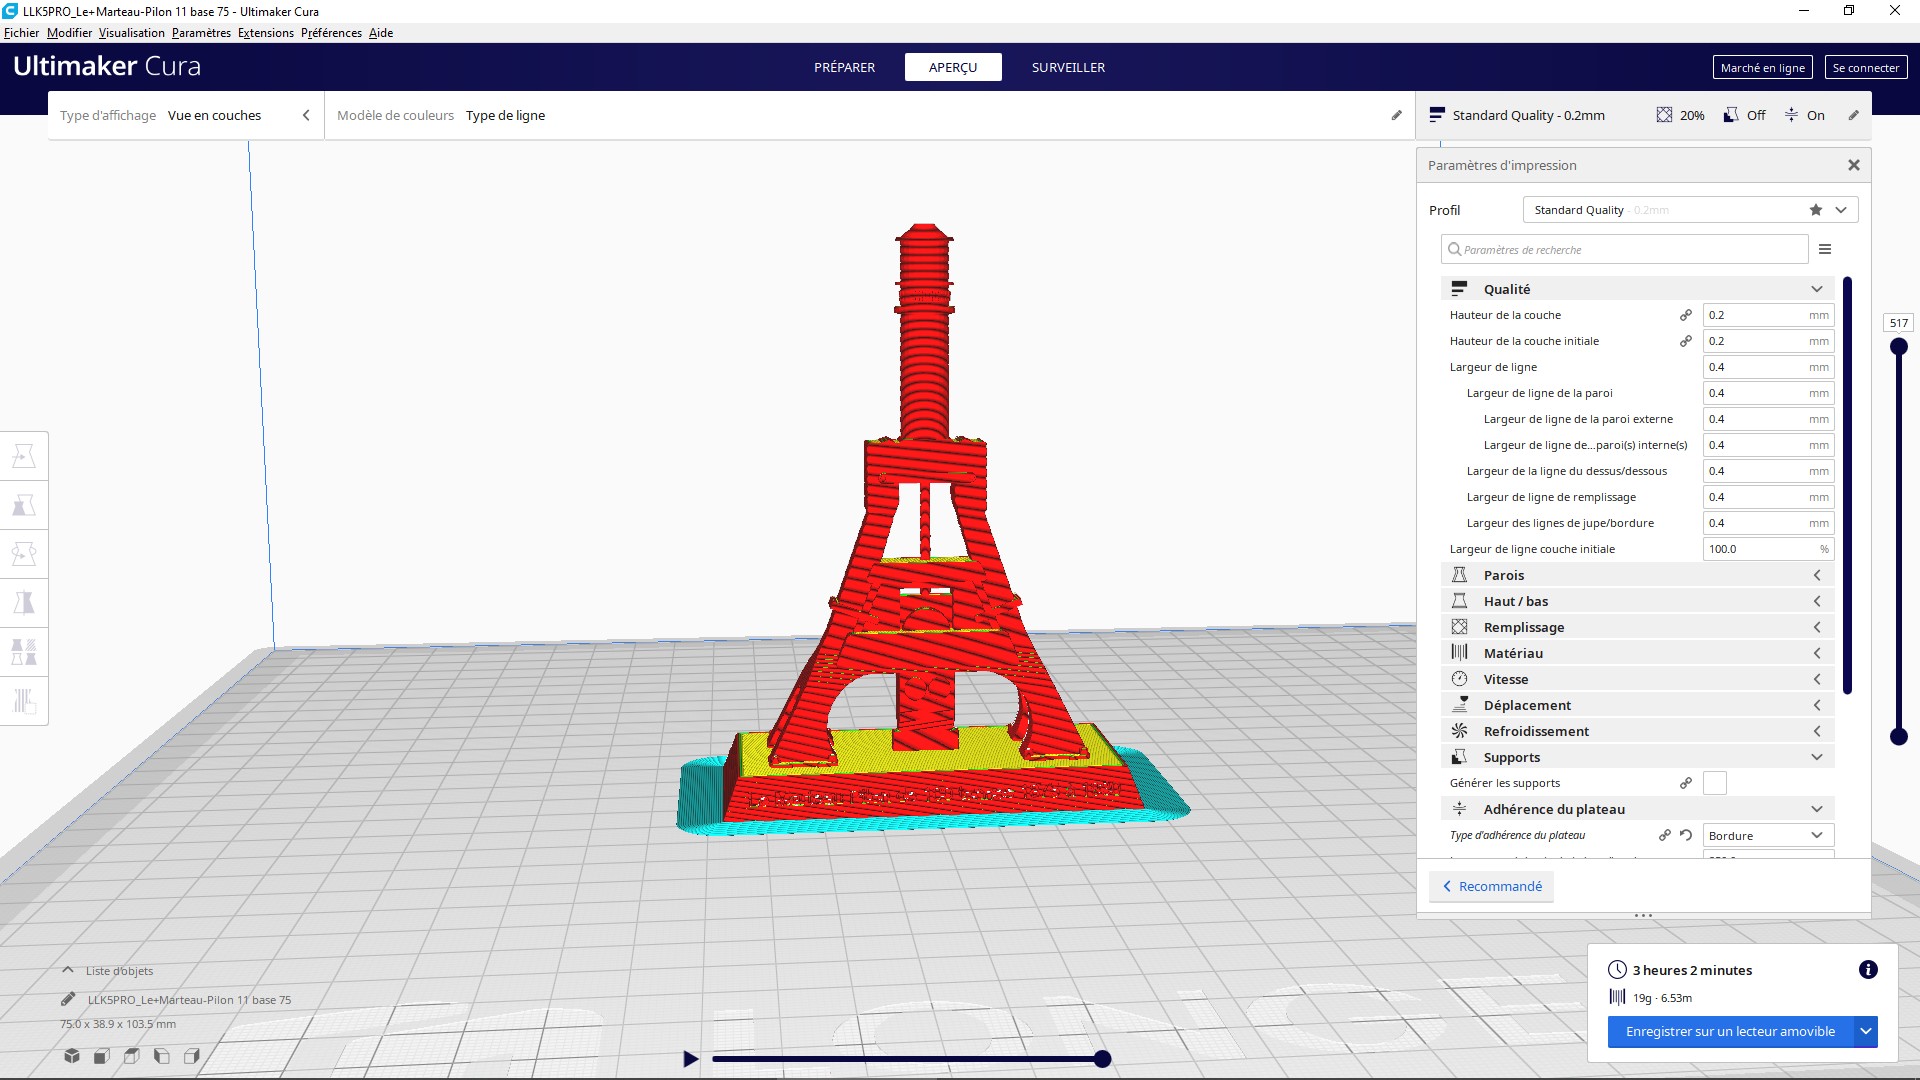
Task: Switch to front view cube icon
Action: pyautogui.click(x=102, y=1056)
